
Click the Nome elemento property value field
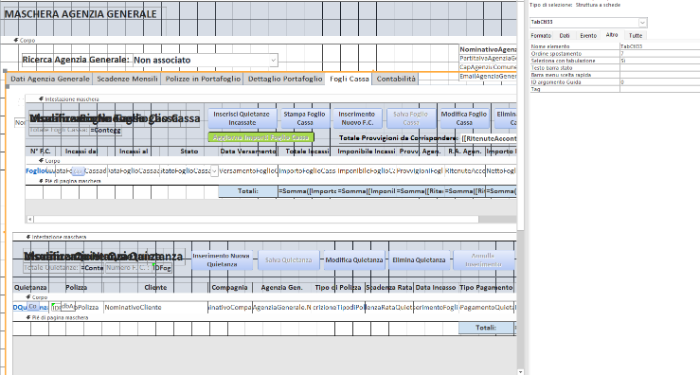[x=660, y=46]
